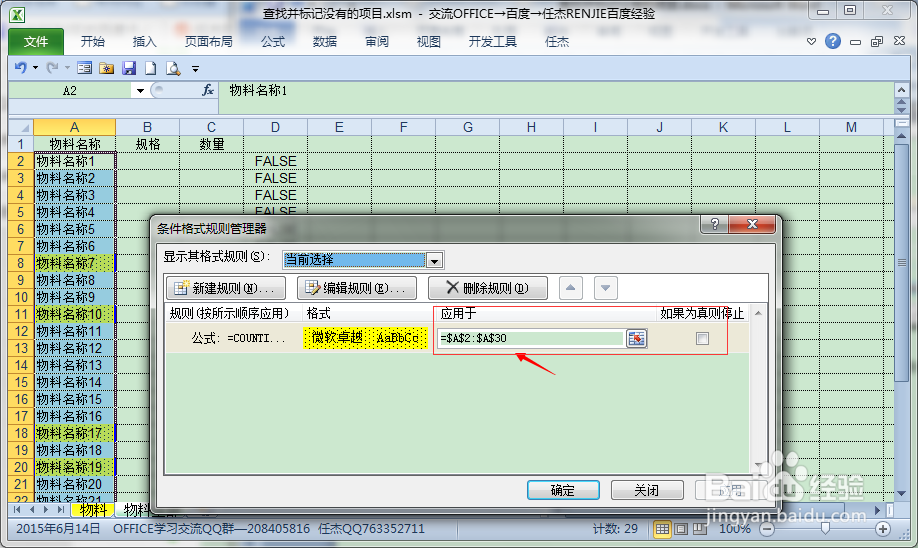The height and width of the screenshot is (548, 918).
Task: Select the rule 公式: =COUNTI...
Action: point(239,338)
